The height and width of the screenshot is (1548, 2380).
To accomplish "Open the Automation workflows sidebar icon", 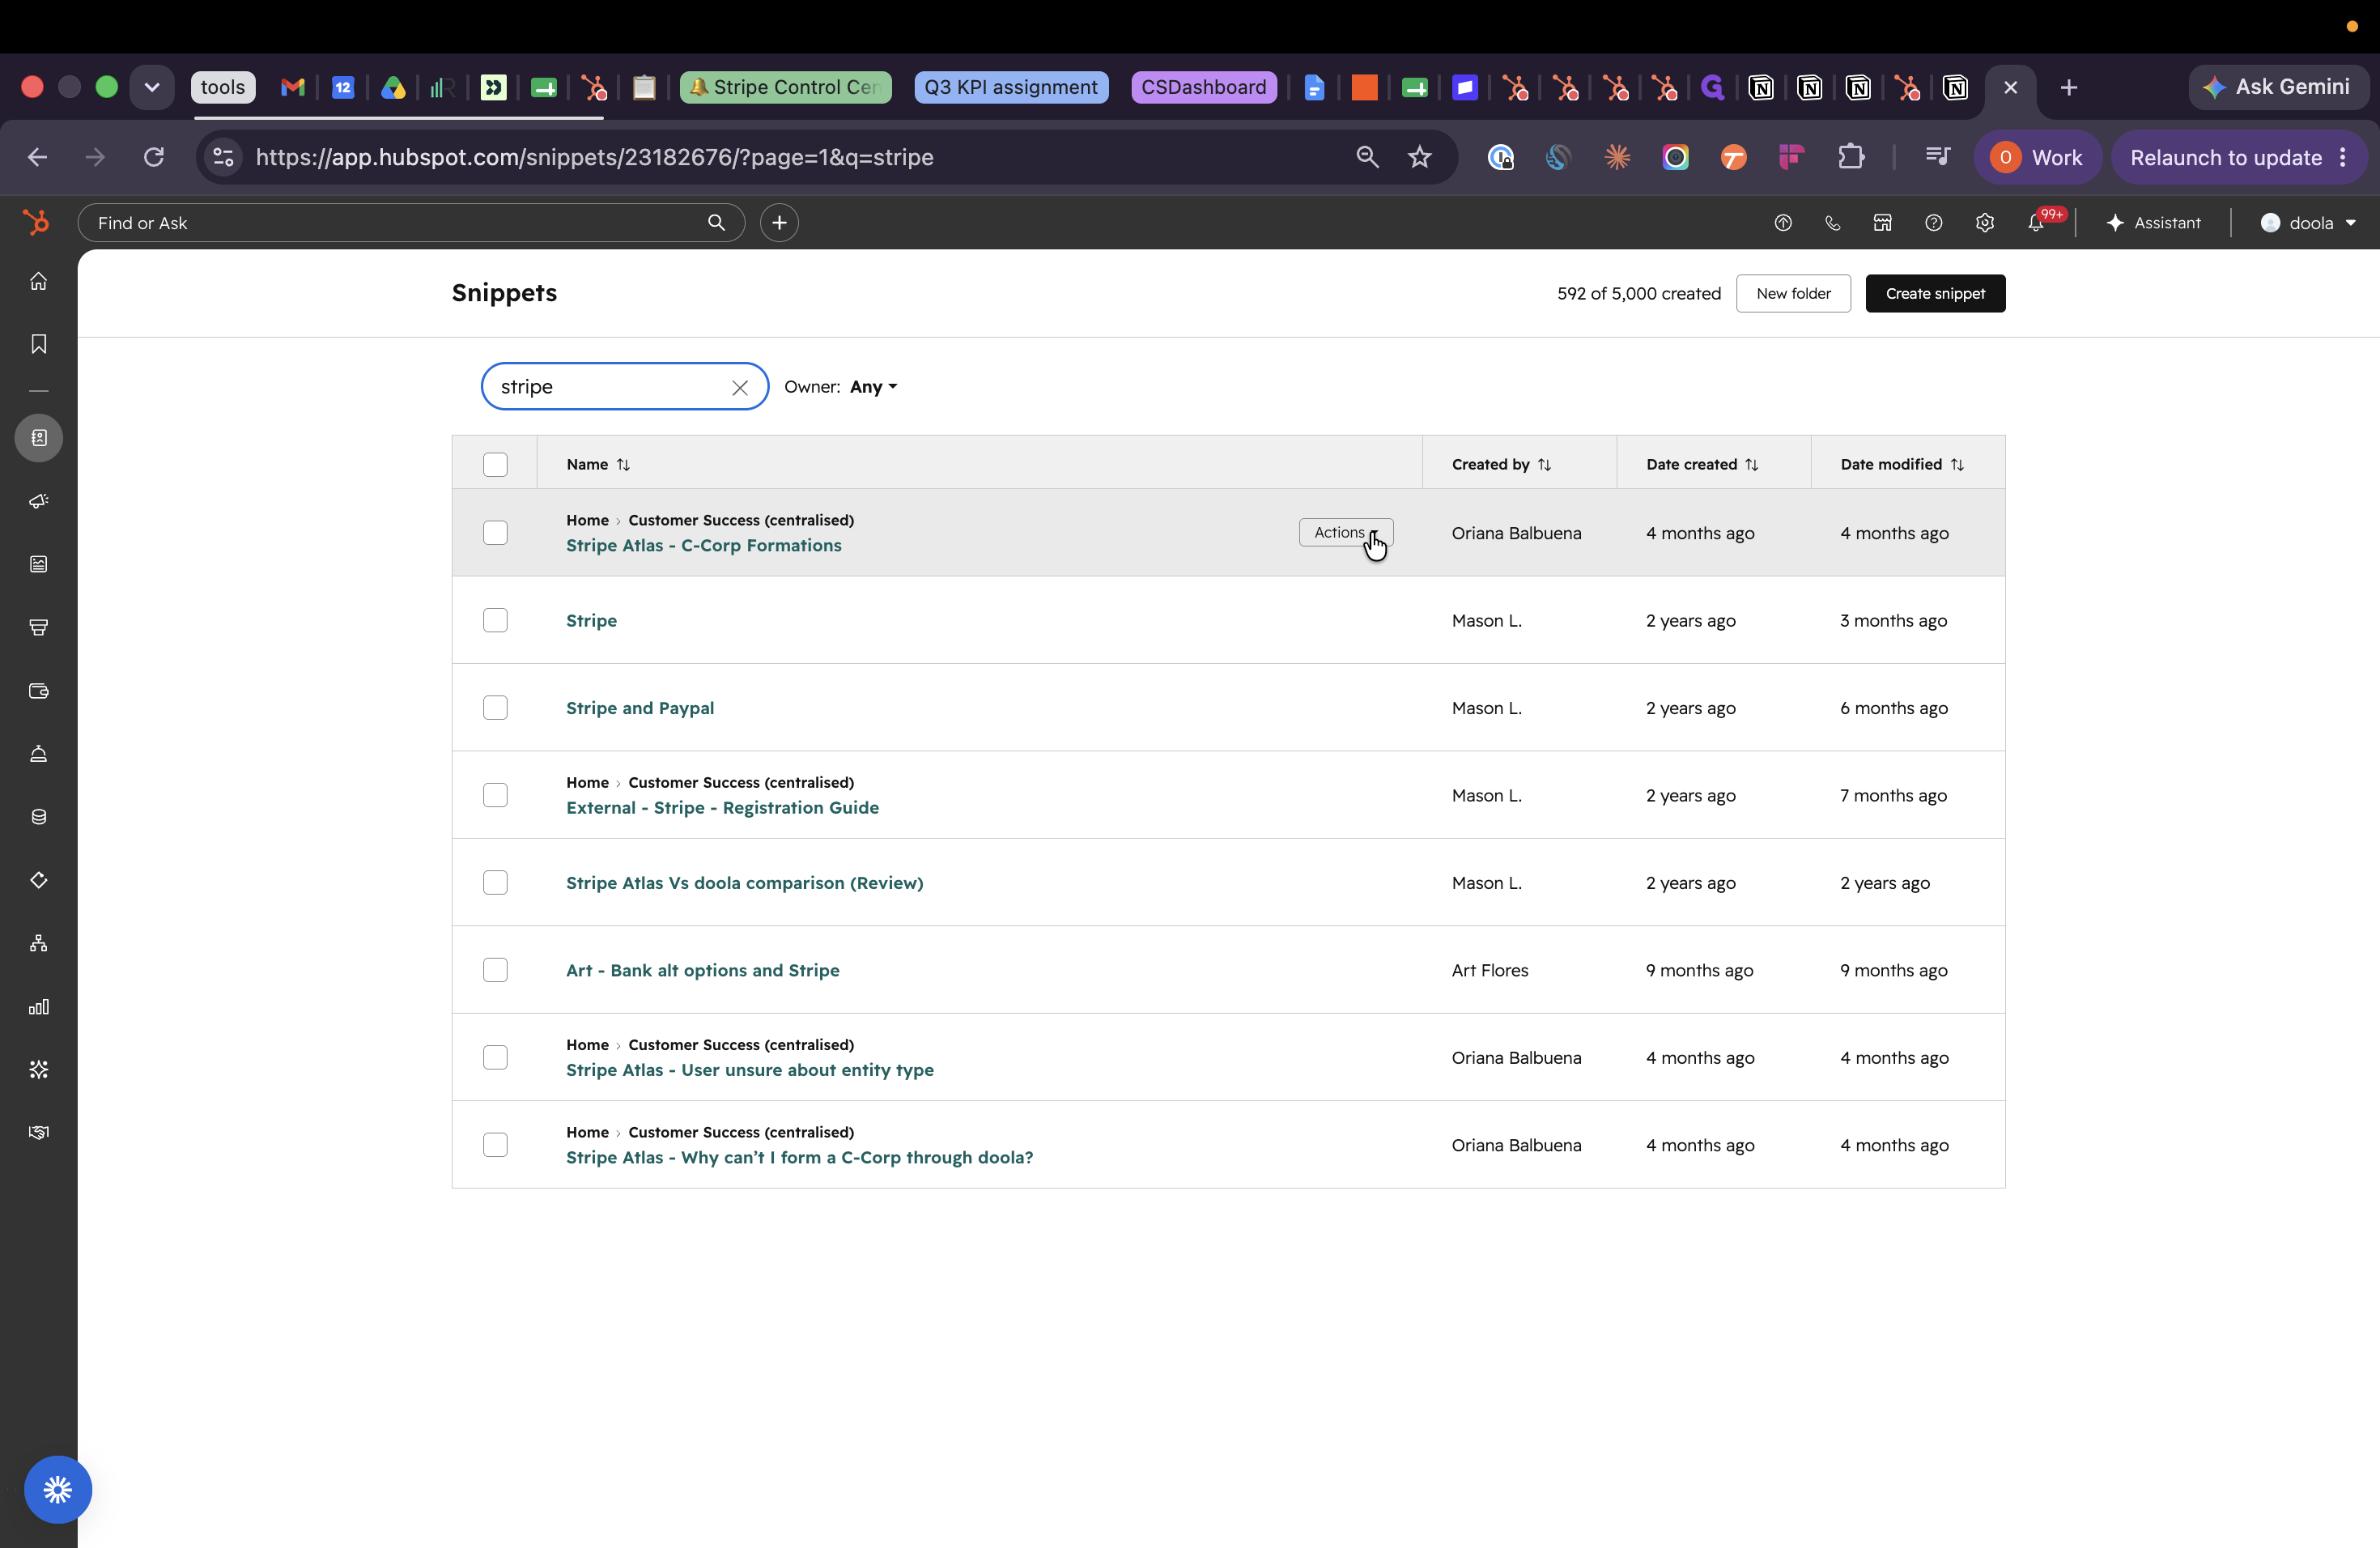I will [x=39, y=943].
